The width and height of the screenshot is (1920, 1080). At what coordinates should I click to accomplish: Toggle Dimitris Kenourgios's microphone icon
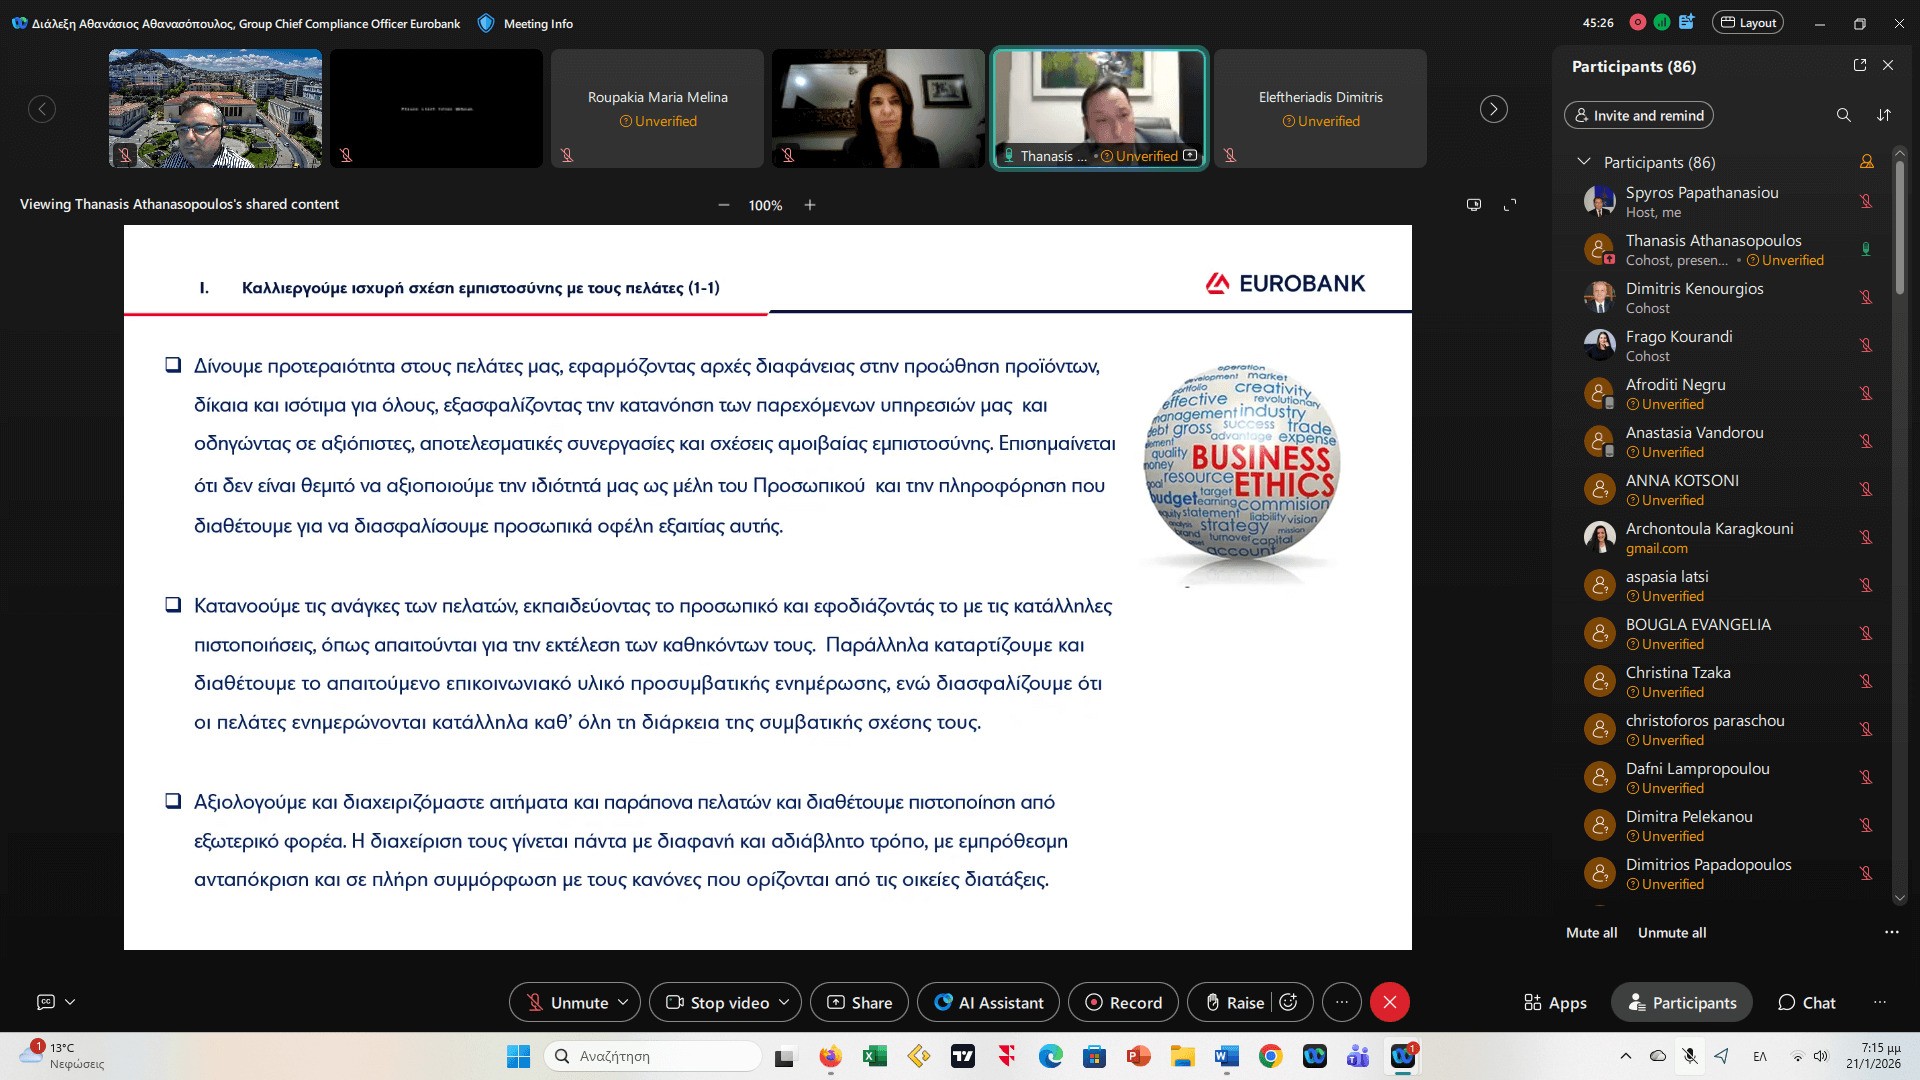[1865, 297]
